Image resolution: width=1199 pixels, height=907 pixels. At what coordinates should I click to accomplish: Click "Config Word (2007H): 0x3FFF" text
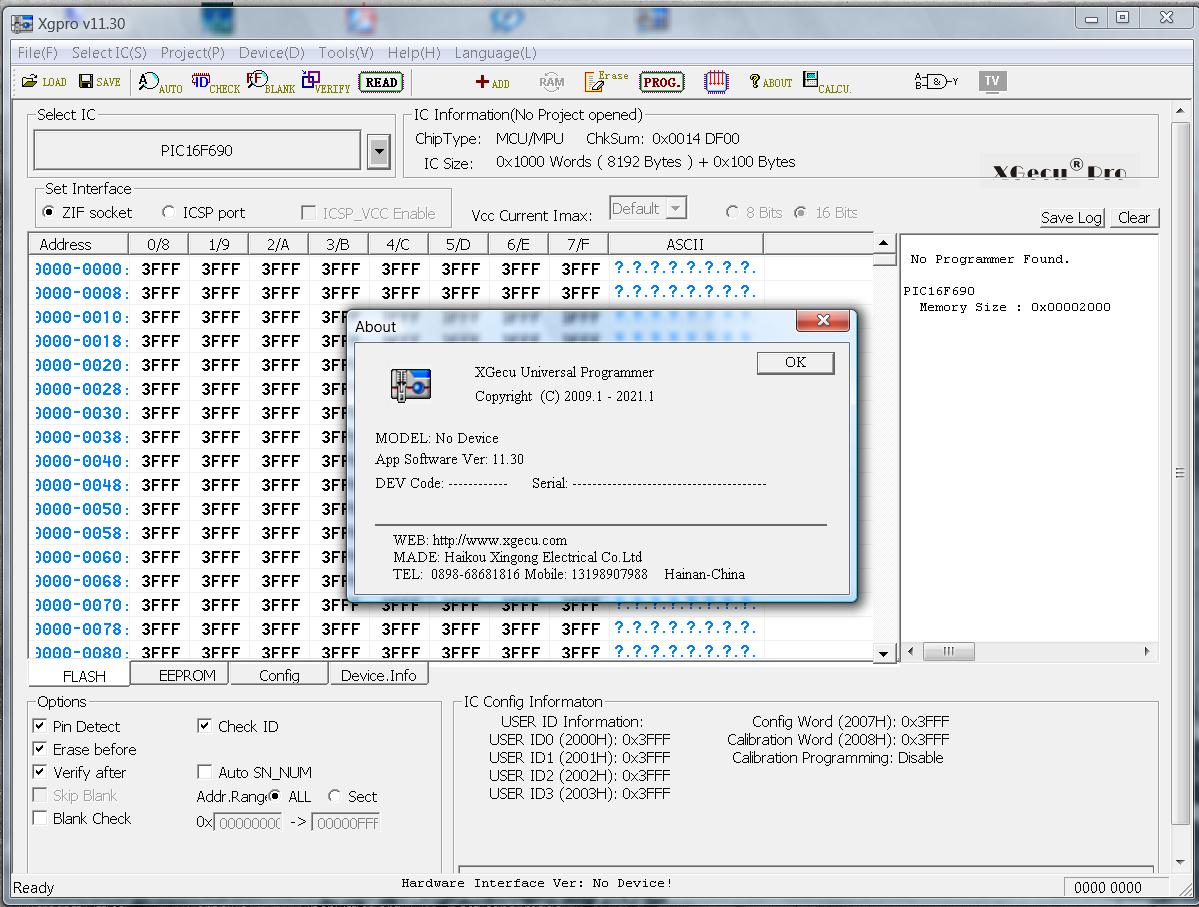(850, 722)
